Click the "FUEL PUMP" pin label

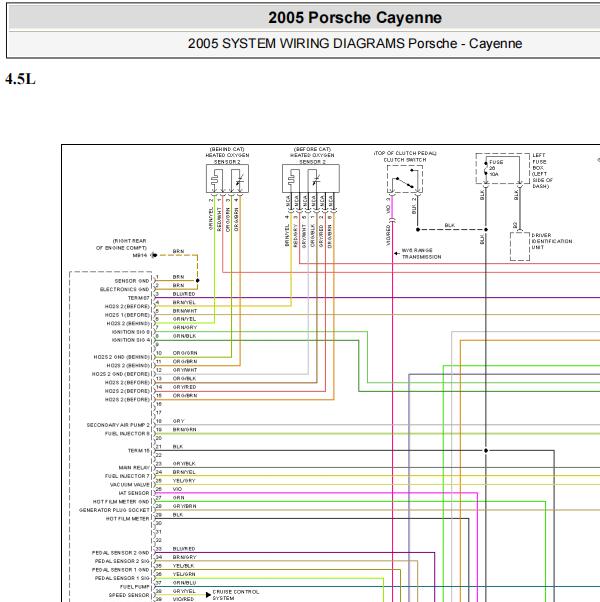click(x=135, y=587)
